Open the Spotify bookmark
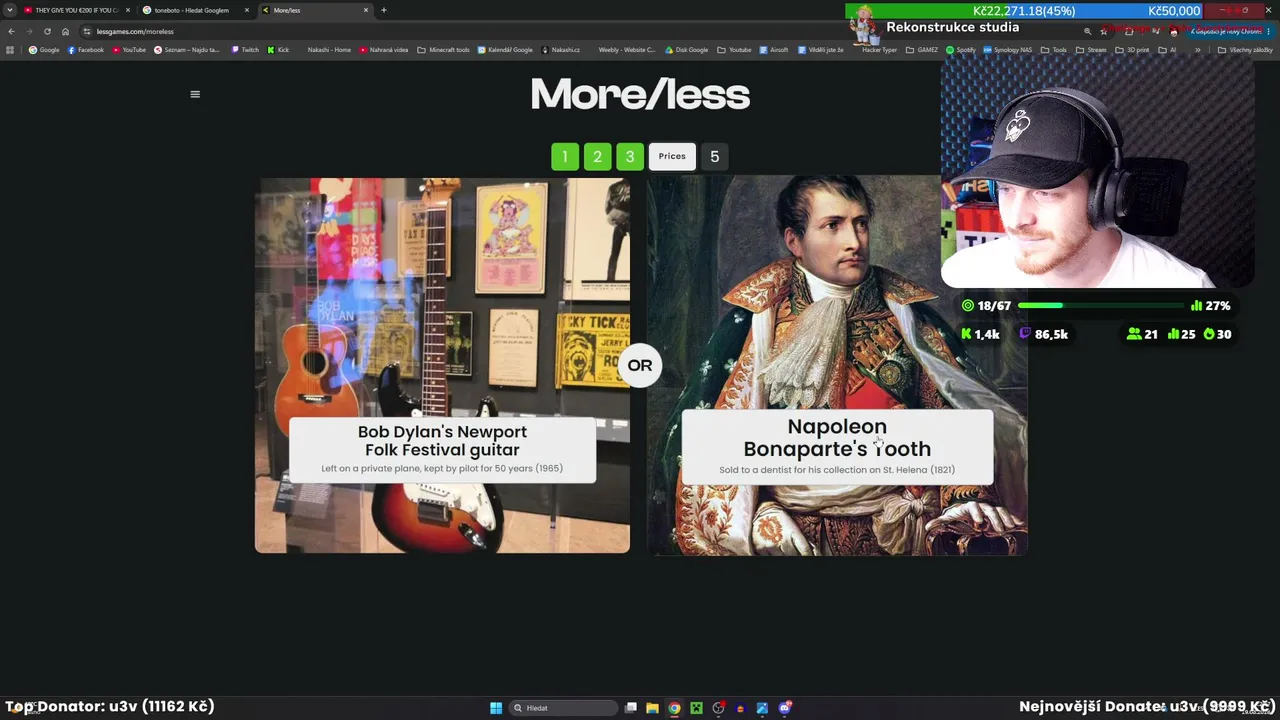 pos(961,50)
